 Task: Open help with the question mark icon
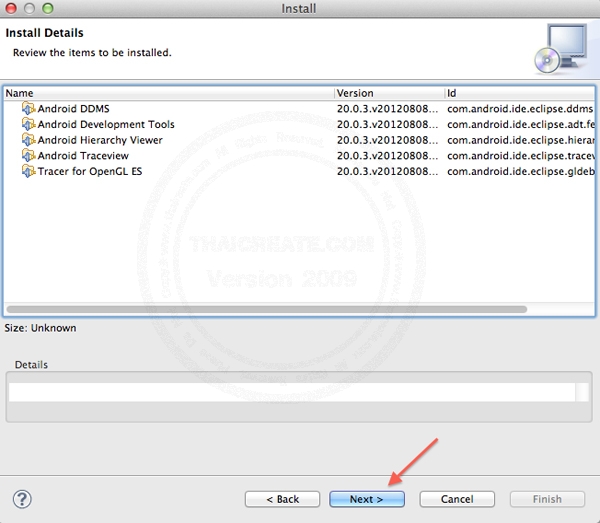coord(22,499)
